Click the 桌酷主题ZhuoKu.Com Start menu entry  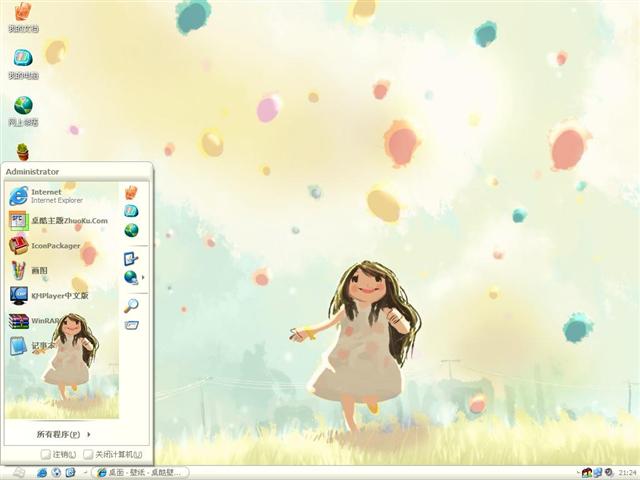(68, 220)
